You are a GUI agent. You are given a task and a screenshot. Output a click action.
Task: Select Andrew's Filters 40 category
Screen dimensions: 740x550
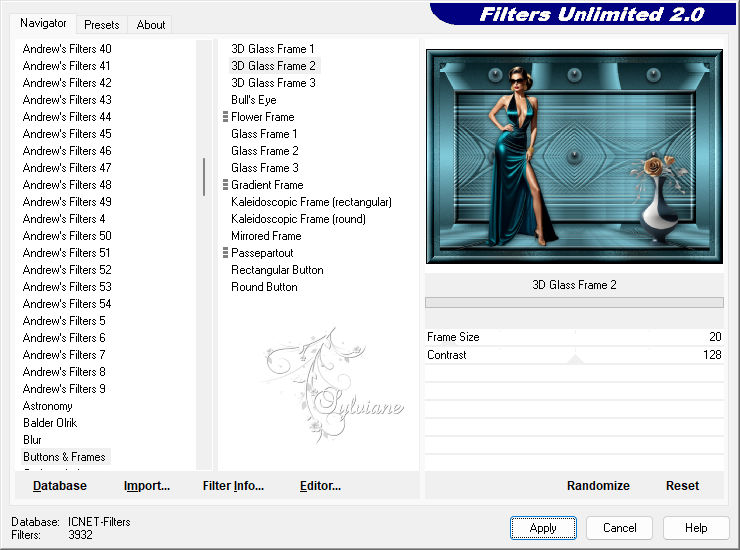tap(67, 49)
